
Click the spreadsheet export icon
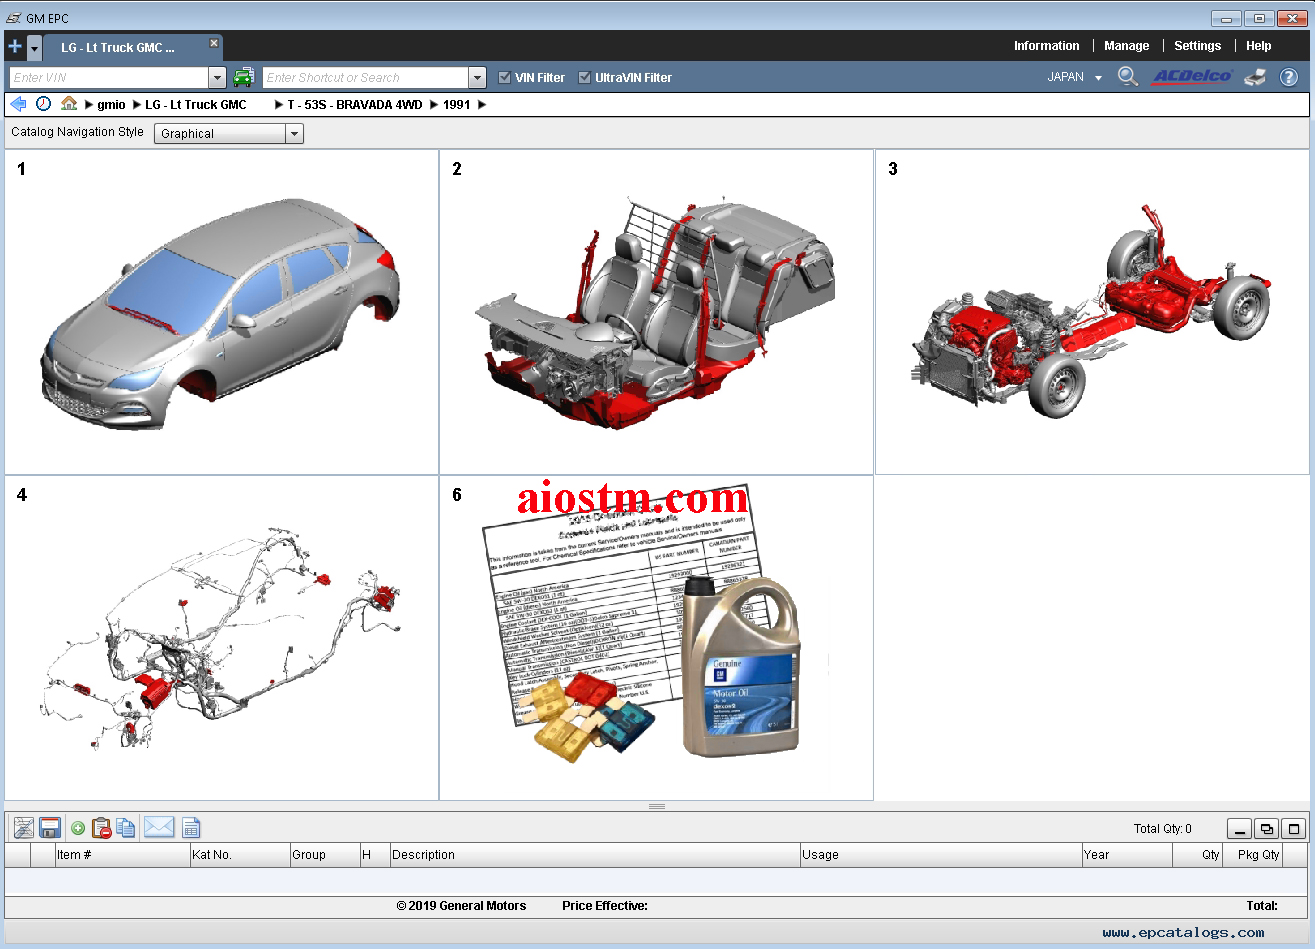click(191, 827)
